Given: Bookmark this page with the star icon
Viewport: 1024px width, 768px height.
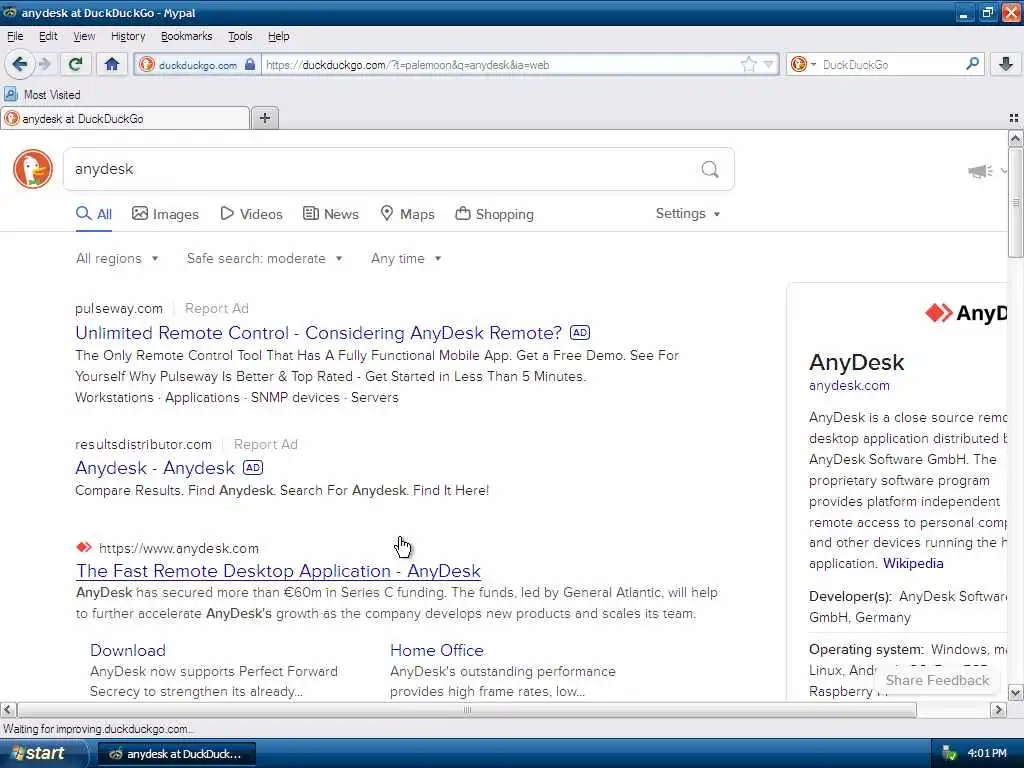Looking at the screenshot, I should coord(748,64).
